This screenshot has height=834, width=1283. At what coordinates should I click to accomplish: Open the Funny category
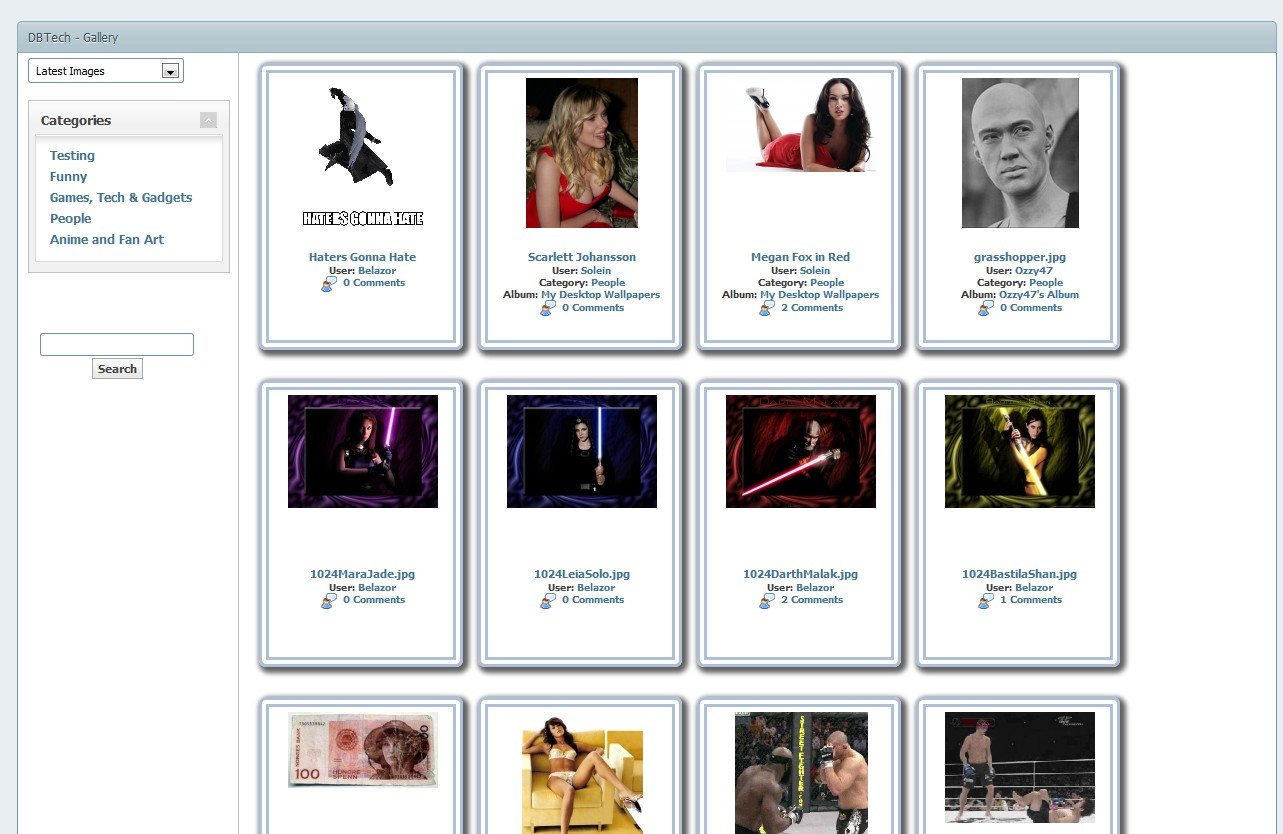68,176
